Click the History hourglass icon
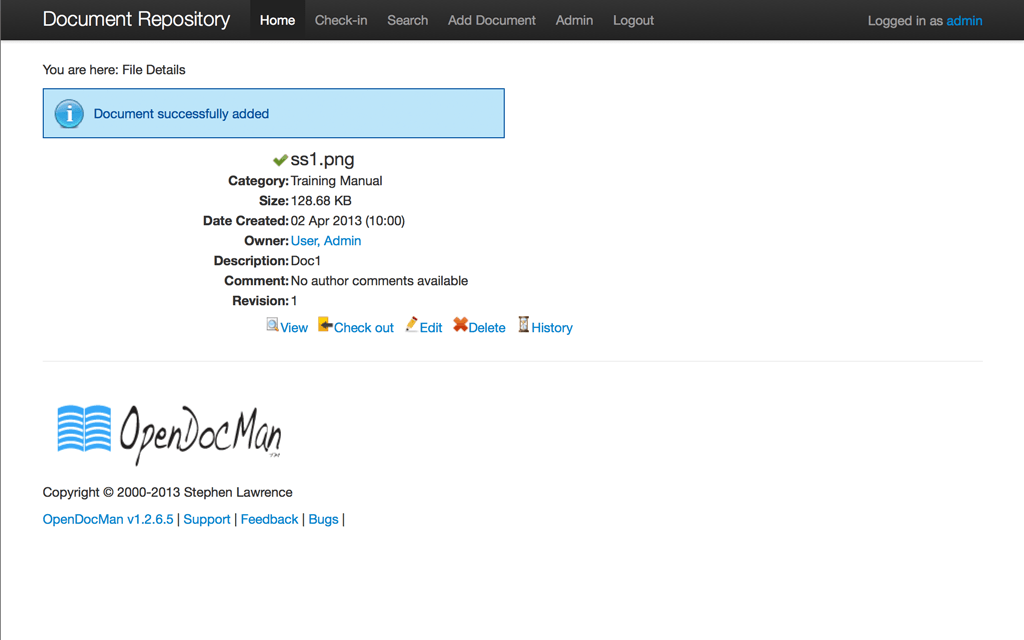The image size is (1024, 640). coord(523,325)
